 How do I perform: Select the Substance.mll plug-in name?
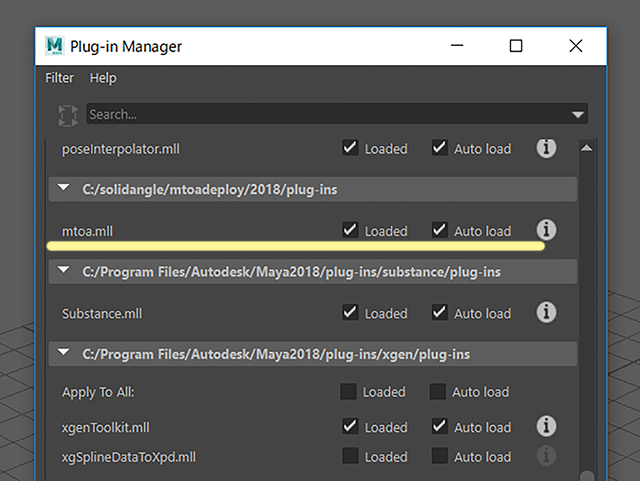point(102,314)
